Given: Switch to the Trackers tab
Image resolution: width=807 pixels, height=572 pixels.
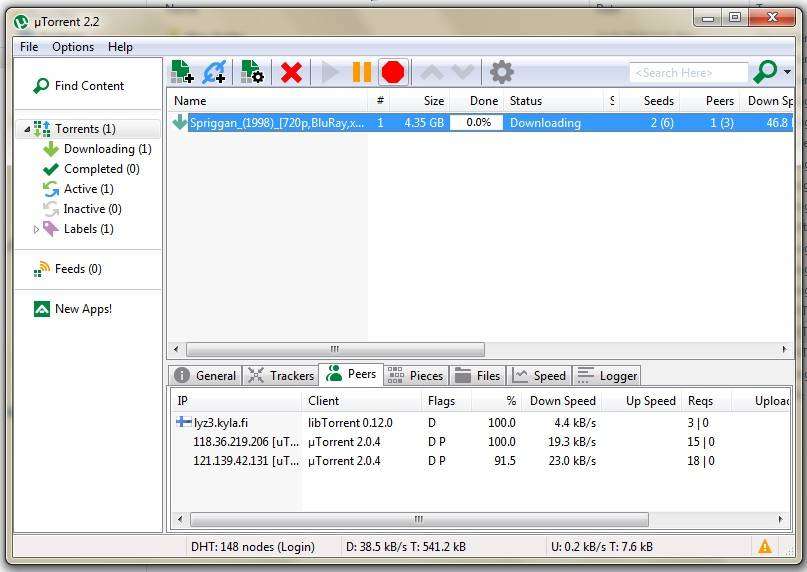Looking at the screenshot, I should click(x=281, y=376).
